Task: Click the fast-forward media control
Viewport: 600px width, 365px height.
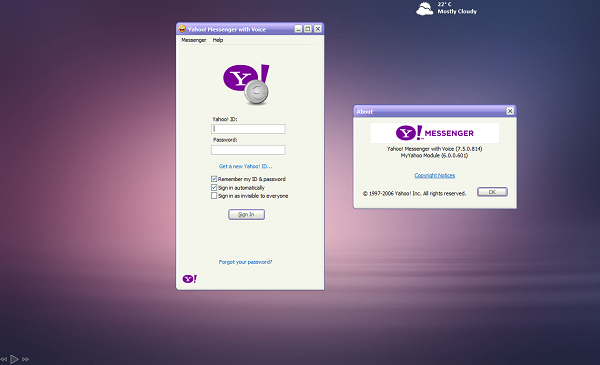Action: click(26, 359)
